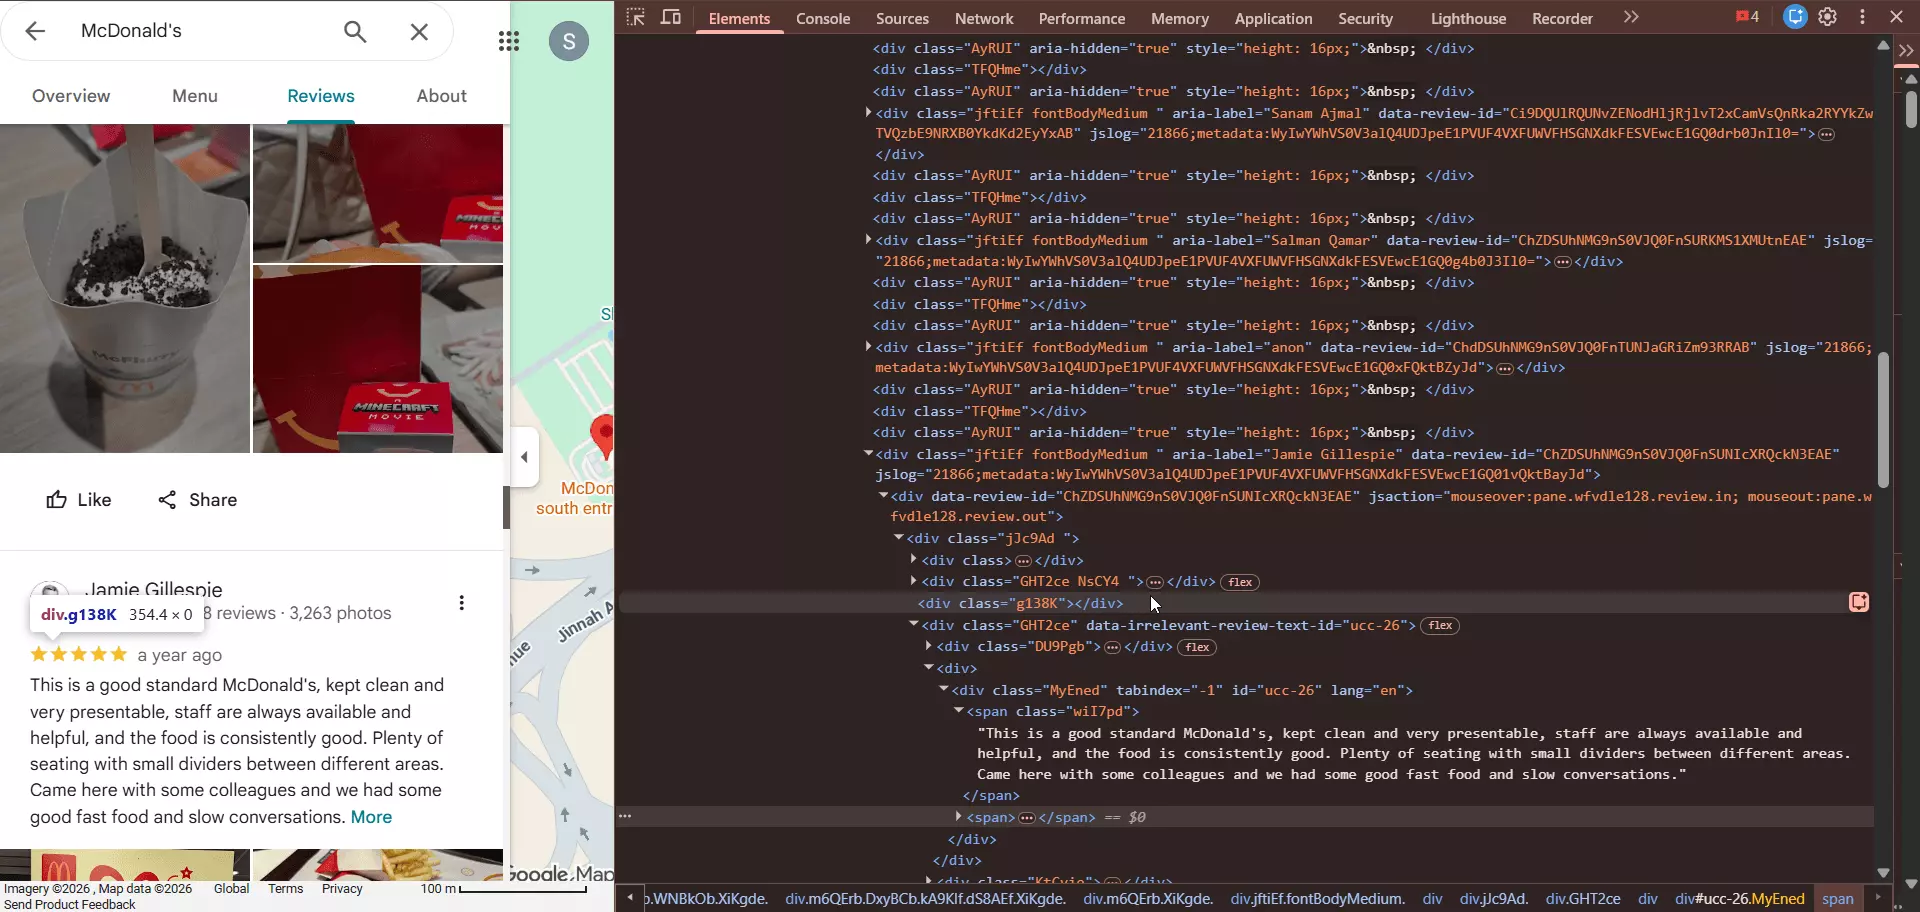Expand the GHT2ce NsCY4 div node
1920x912 pixels.
(914, 581)
